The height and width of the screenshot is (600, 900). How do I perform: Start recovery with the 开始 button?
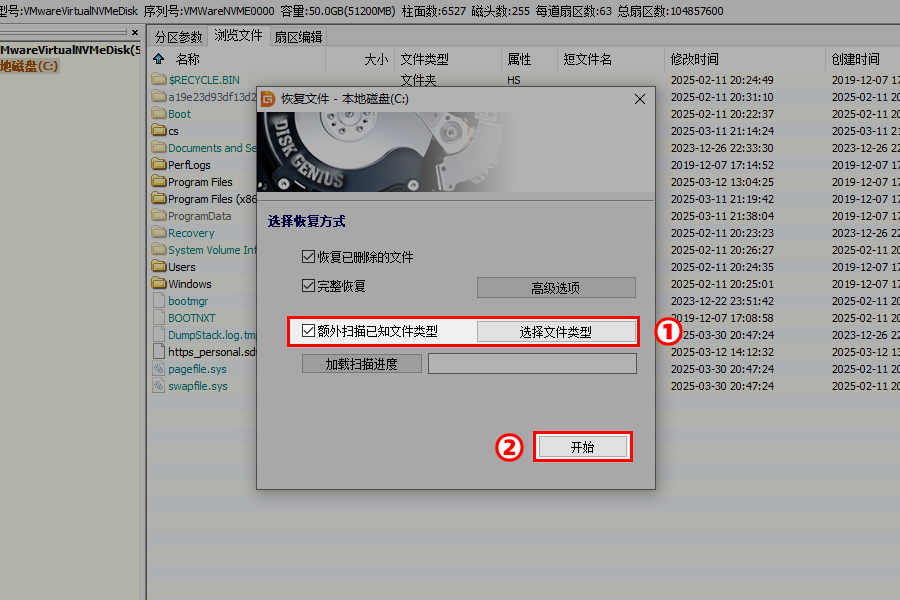583,447
